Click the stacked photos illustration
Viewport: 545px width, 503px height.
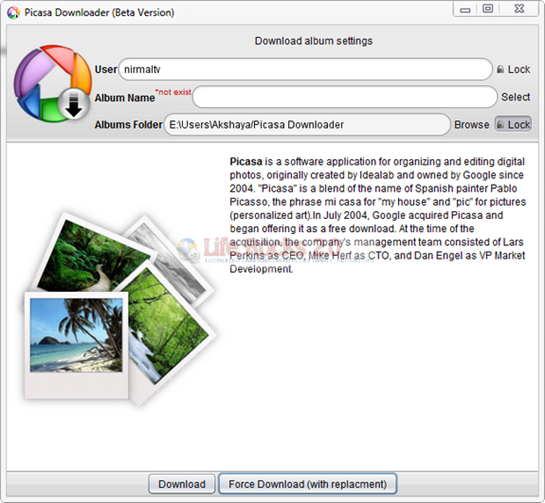click(120, 309)
